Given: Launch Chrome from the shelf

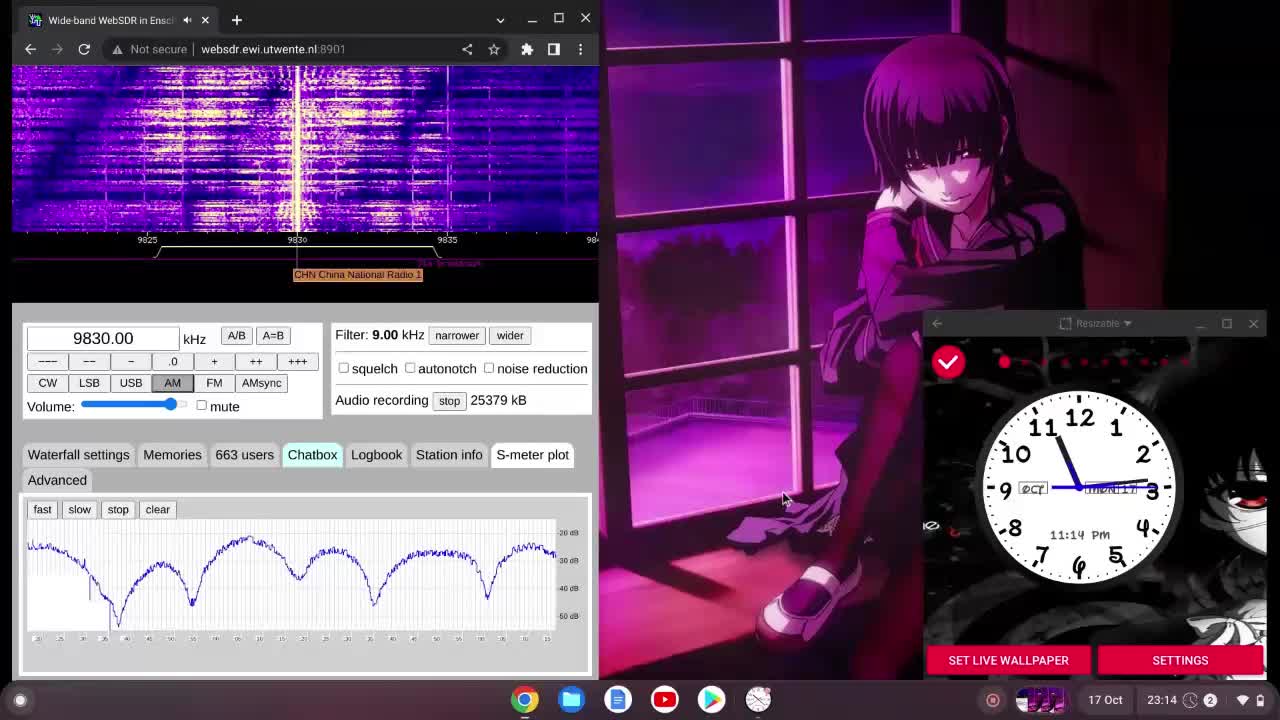Looking at the screenshot, I should coord(525,700).
